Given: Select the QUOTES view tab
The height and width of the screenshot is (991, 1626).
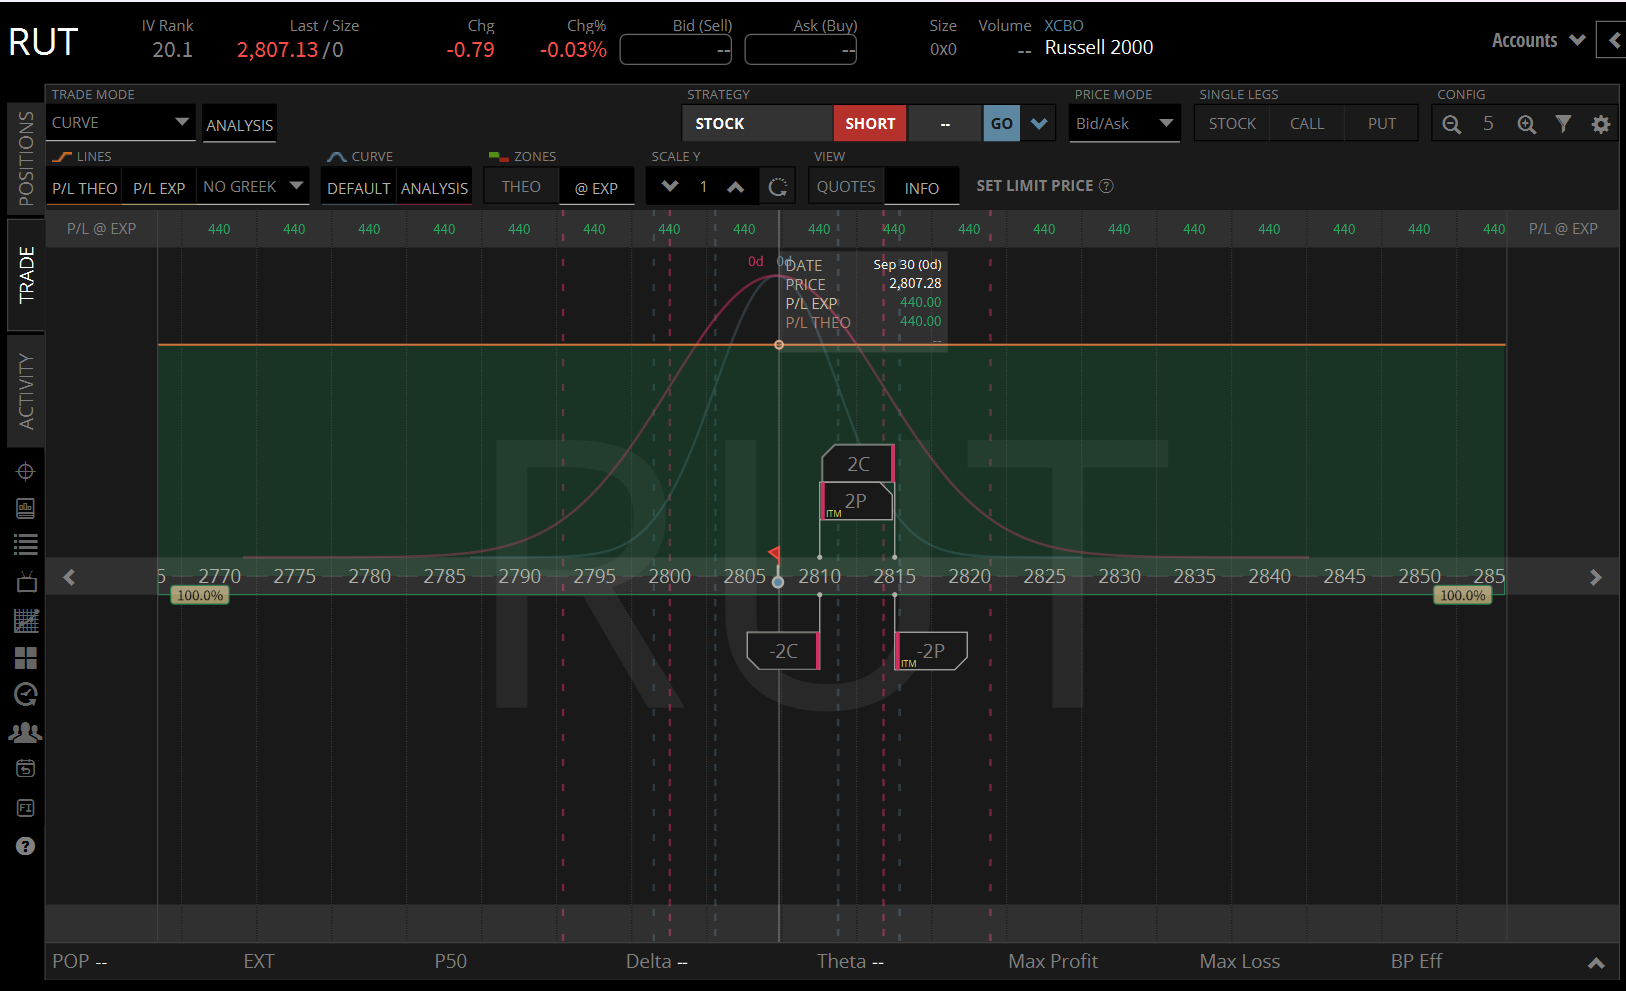Looking at the screenshot, I should 846,187.
